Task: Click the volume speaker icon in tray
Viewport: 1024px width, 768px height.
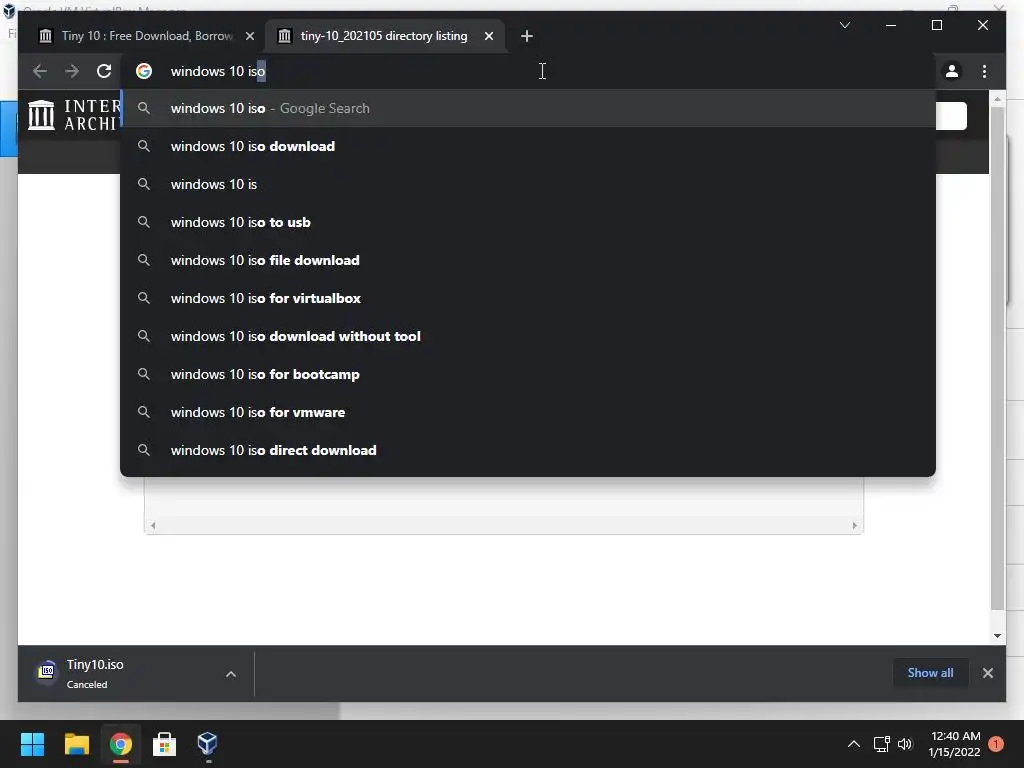Action: pyautogui.click(x=904, y=744)
